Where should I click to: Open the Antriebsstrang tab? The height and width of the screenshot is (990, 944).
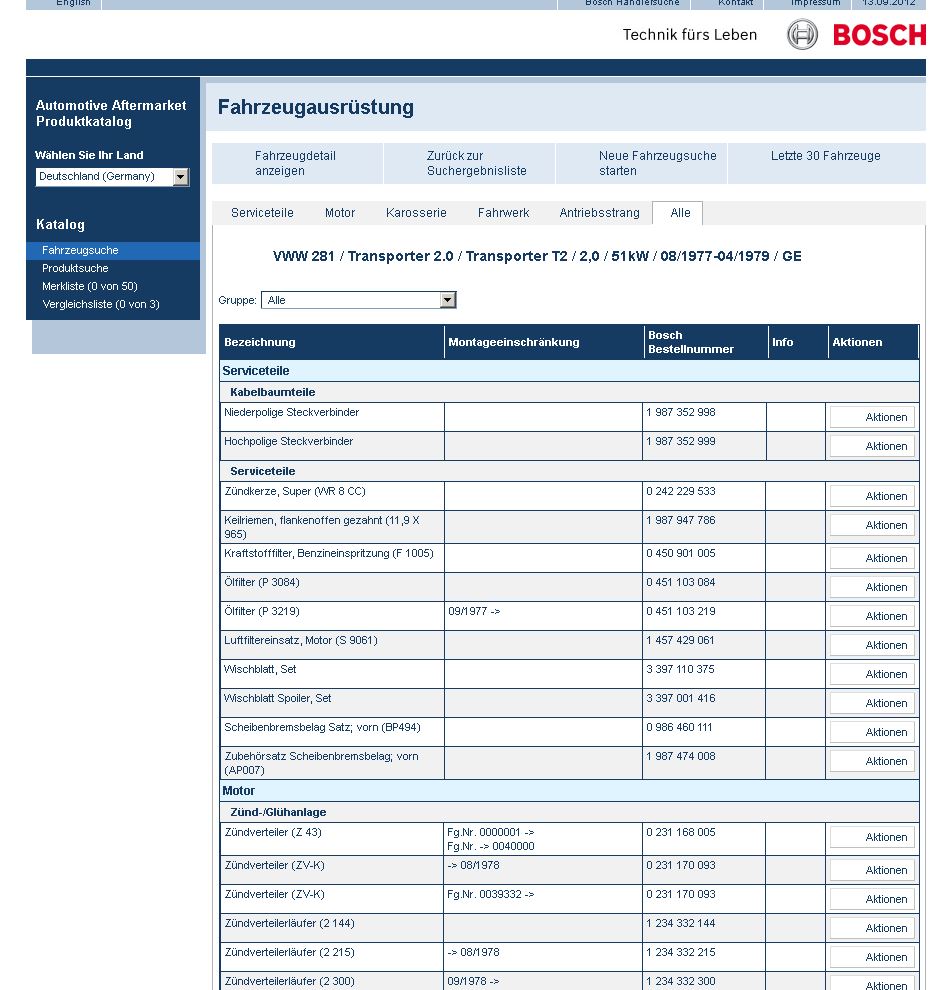(599, 213)
